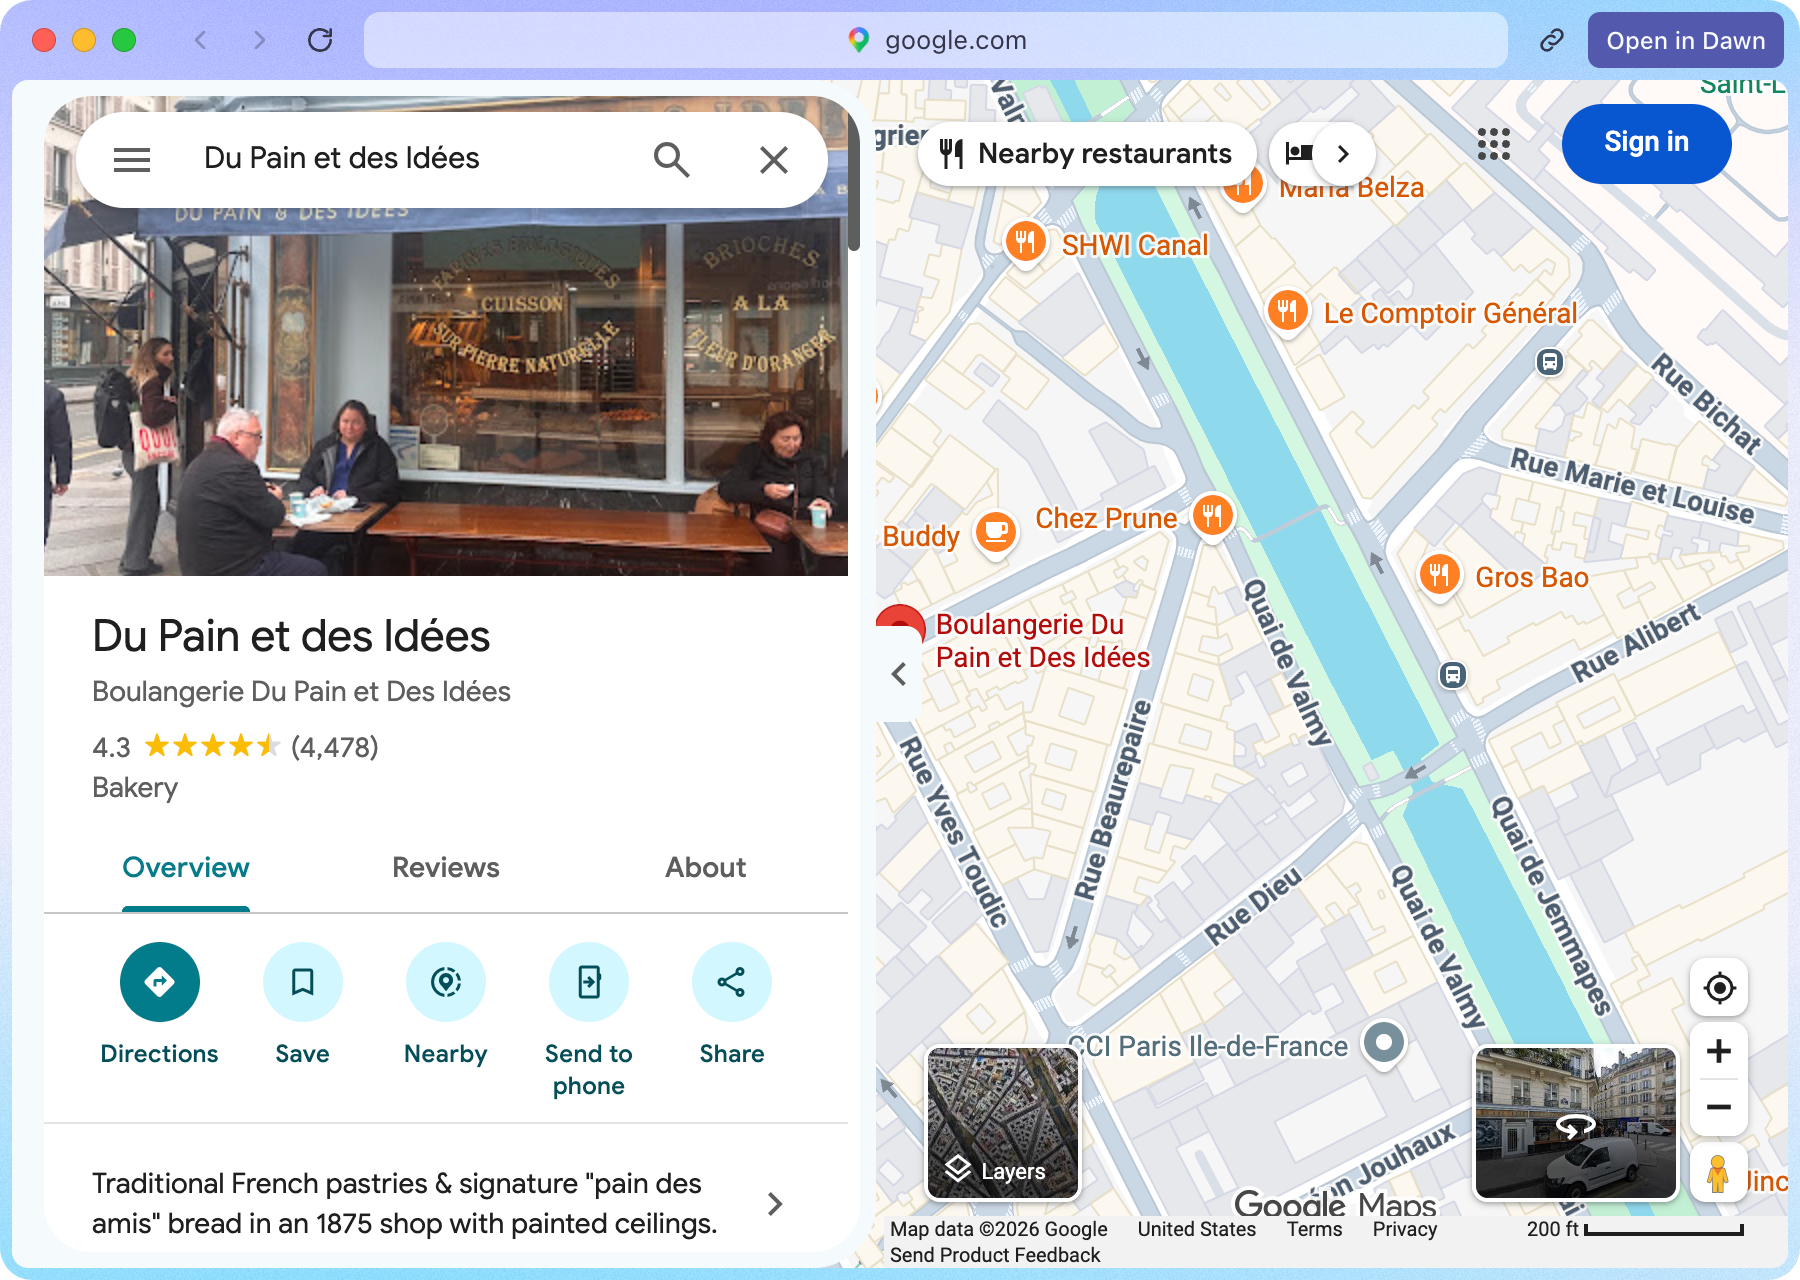Click the SHWI Canal restaurant pin
Screen dimensions: 1800x1280
(1025, 242)
